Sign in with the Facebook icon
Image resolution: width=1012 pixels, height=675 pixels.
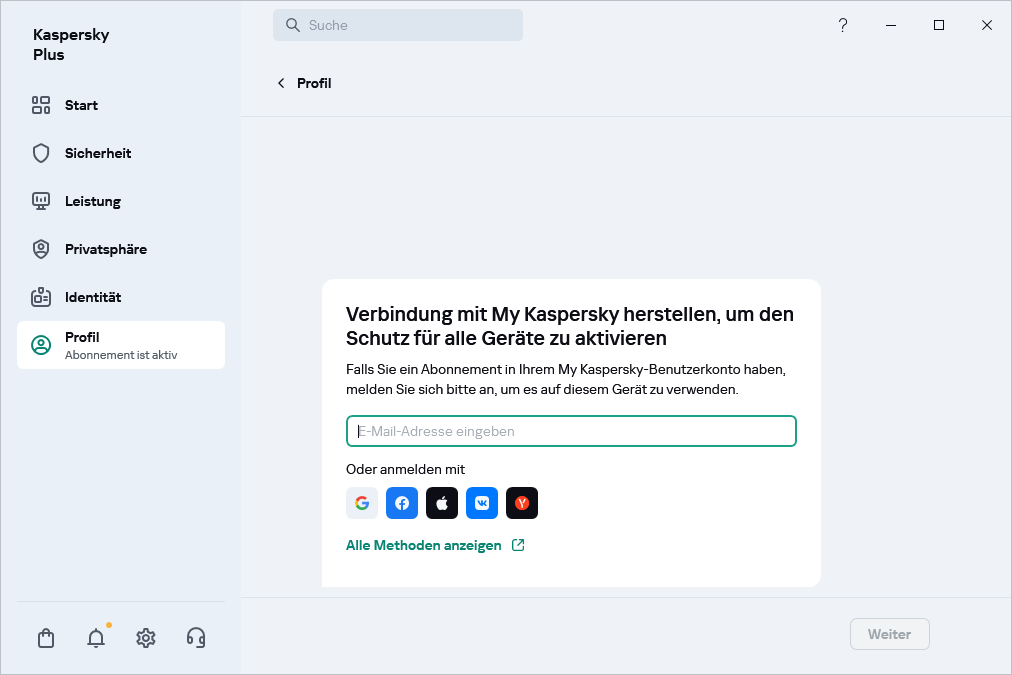pos(401,503)
